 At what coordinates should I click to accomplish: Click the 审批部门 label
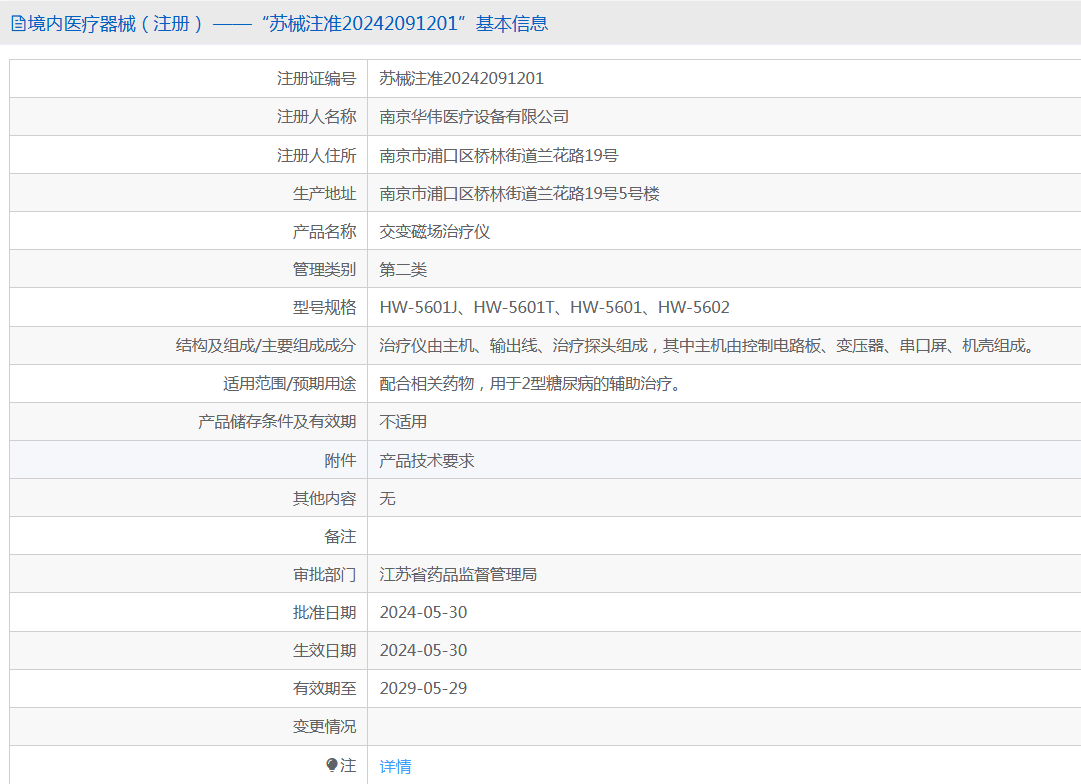tap(325, 574)
